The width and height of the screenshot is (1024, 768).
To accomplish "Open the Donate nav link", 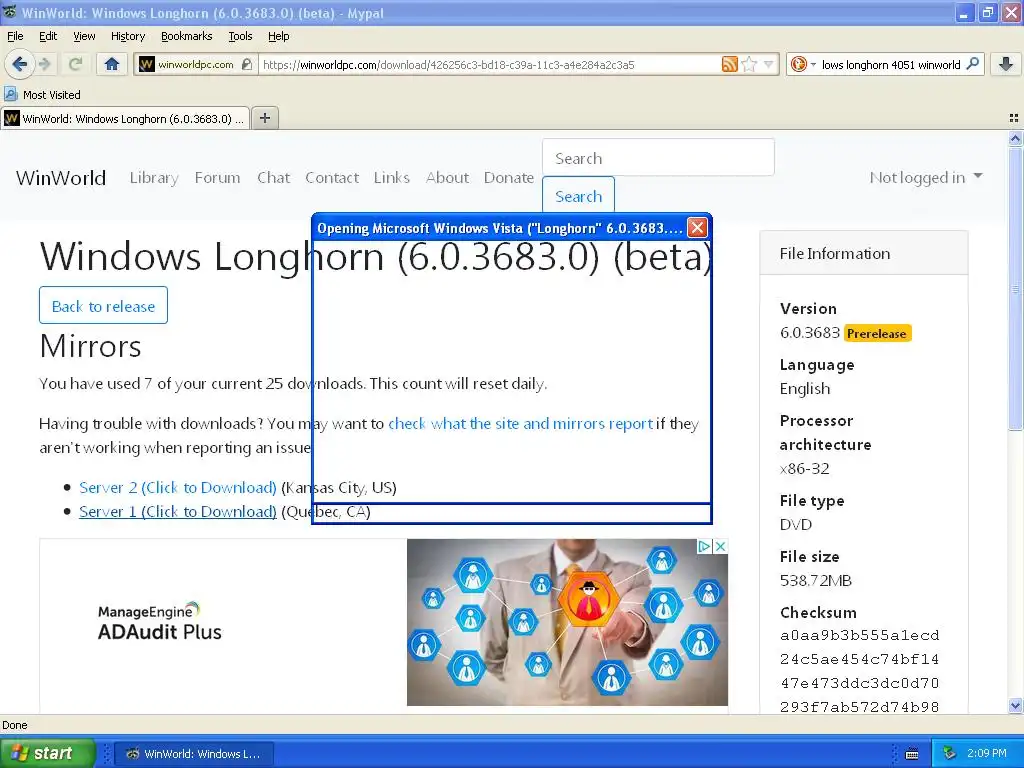I will [509, 178].
